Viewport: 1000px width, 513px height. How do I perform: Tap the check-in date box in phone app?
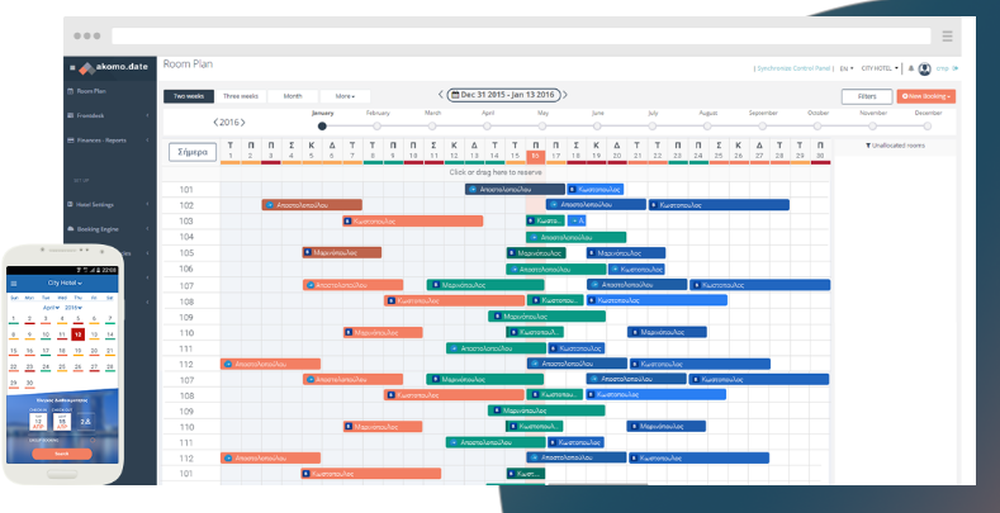(38, 422)
